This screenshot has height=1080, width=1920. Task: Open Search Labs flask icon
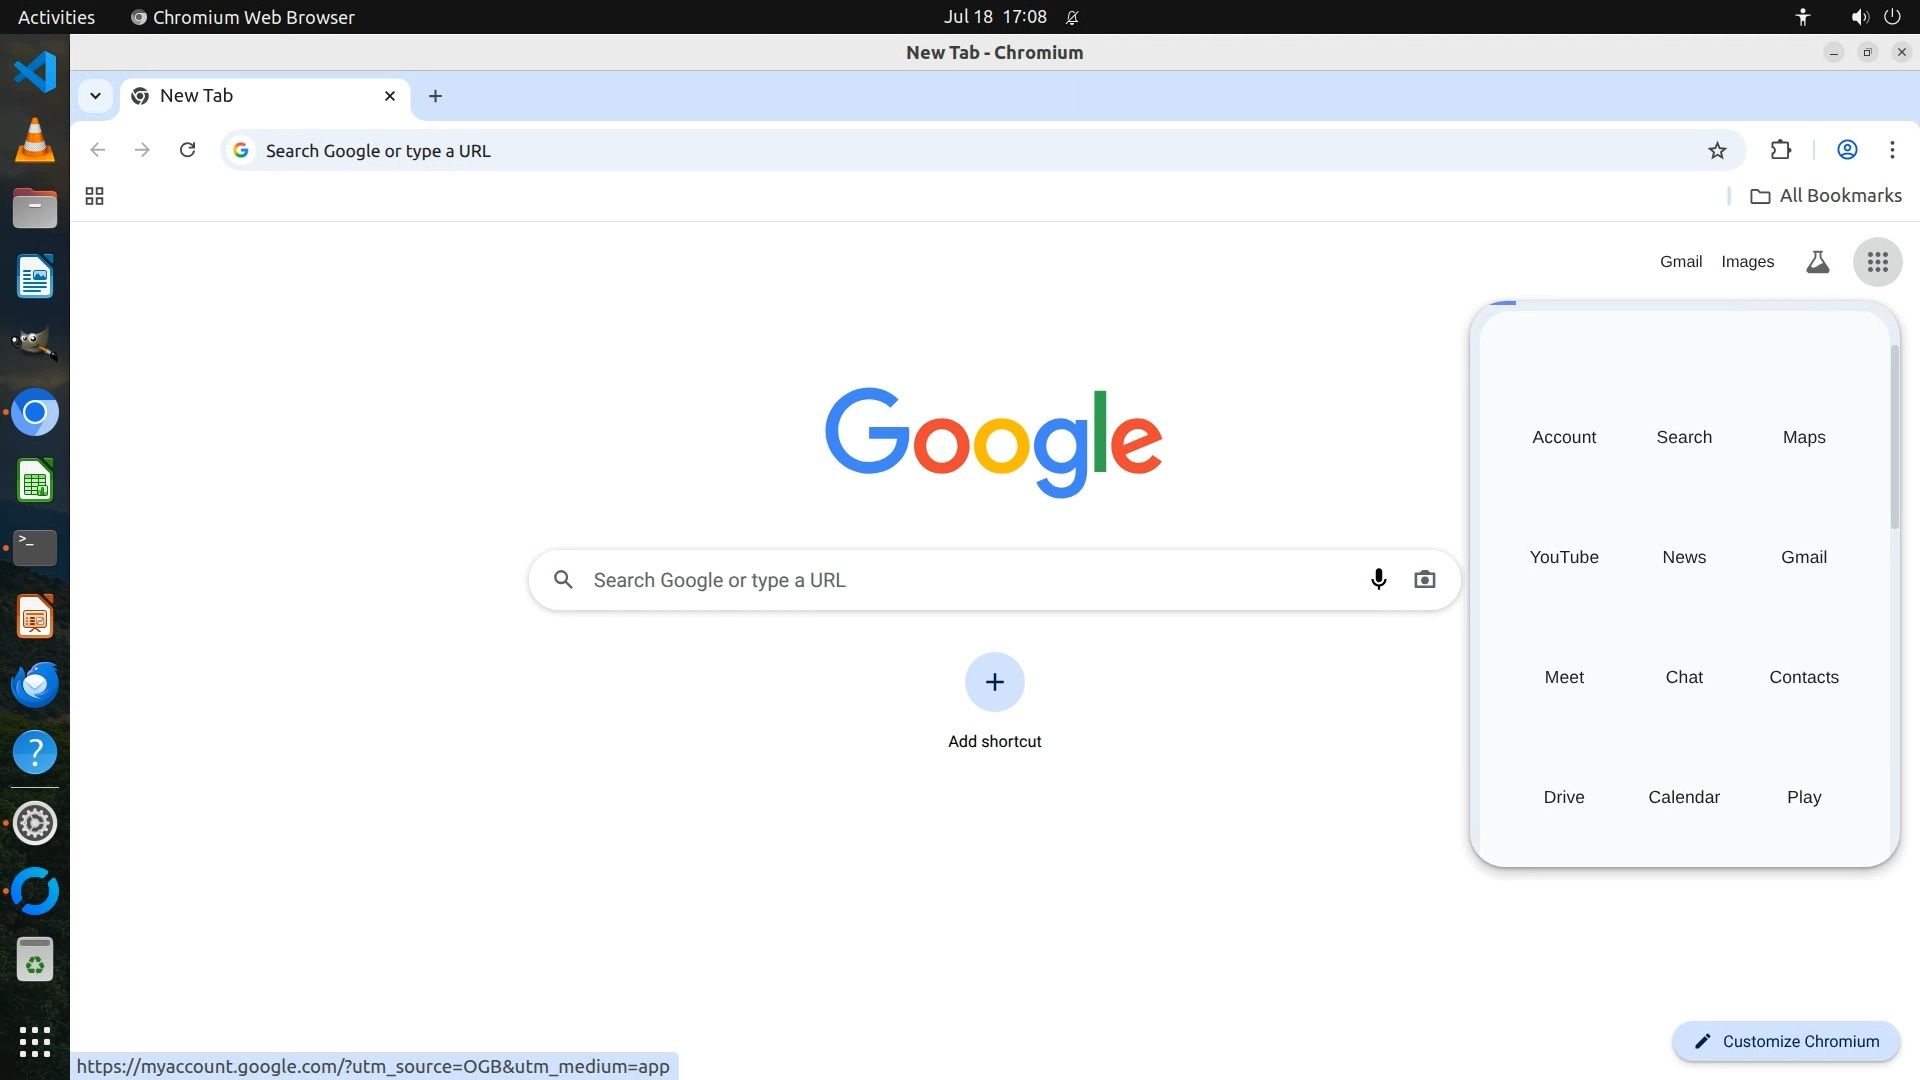coord(1817,262)
